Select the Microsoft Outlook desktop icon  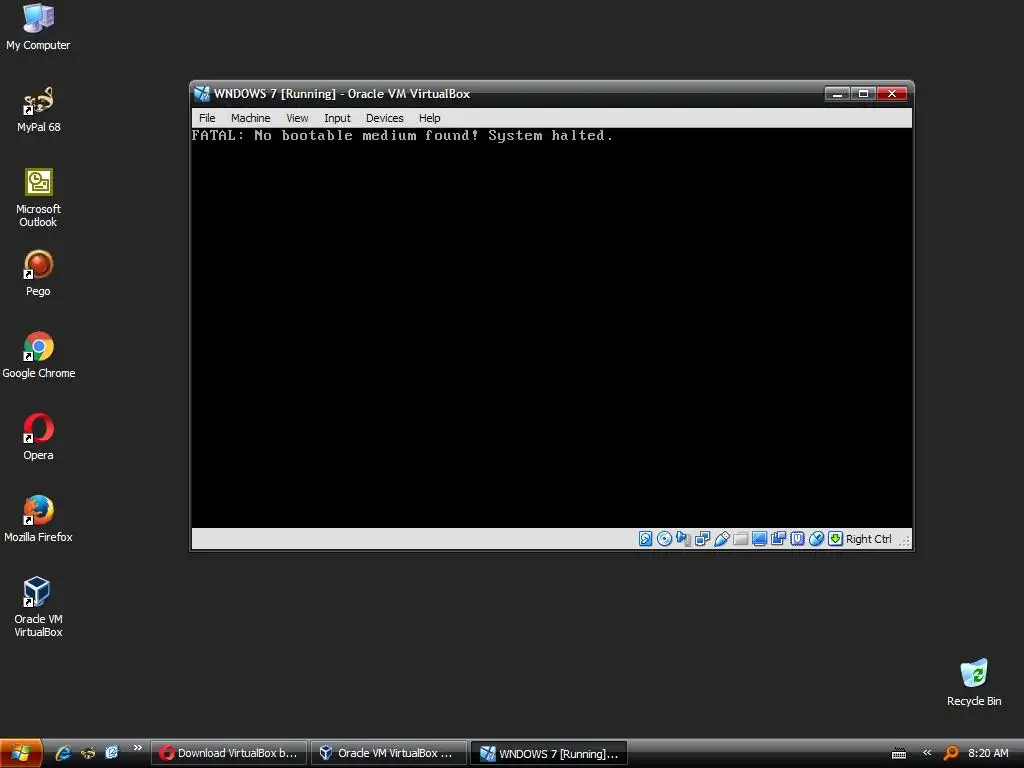coord(38,198)
